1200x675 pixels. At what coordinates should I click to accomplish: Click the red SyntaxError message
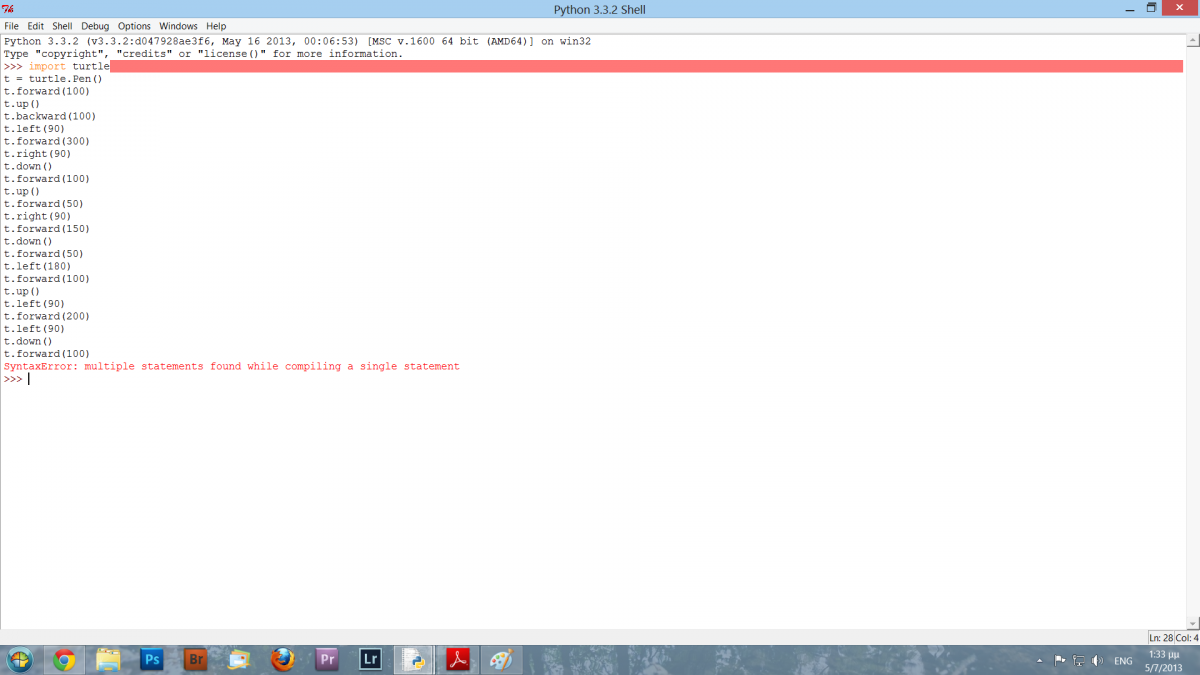coord(231,367)
